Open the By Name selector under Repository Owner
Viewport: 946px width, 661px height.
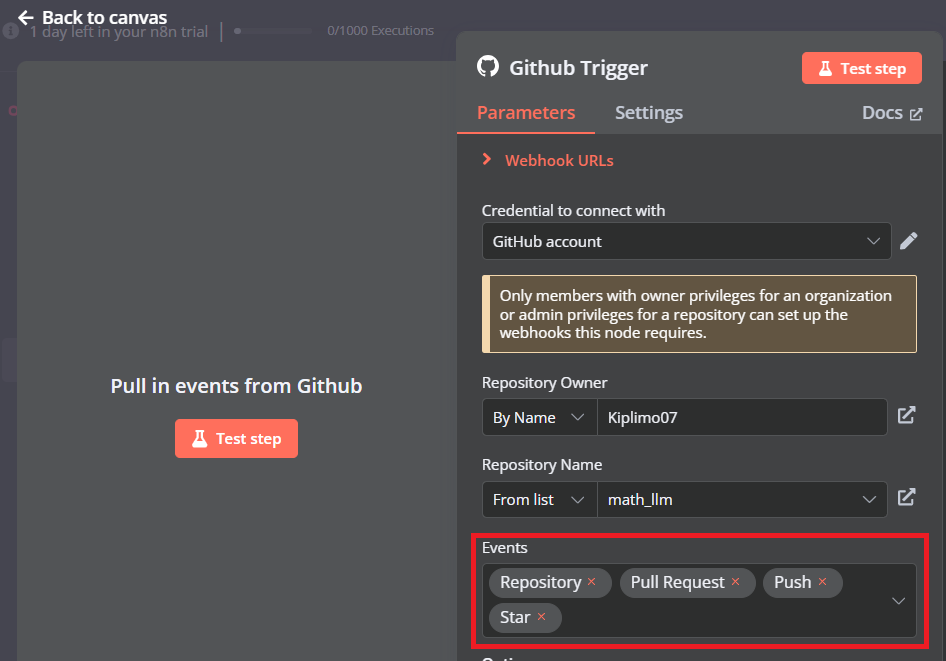pyautogui.click(x=539, y=415)
